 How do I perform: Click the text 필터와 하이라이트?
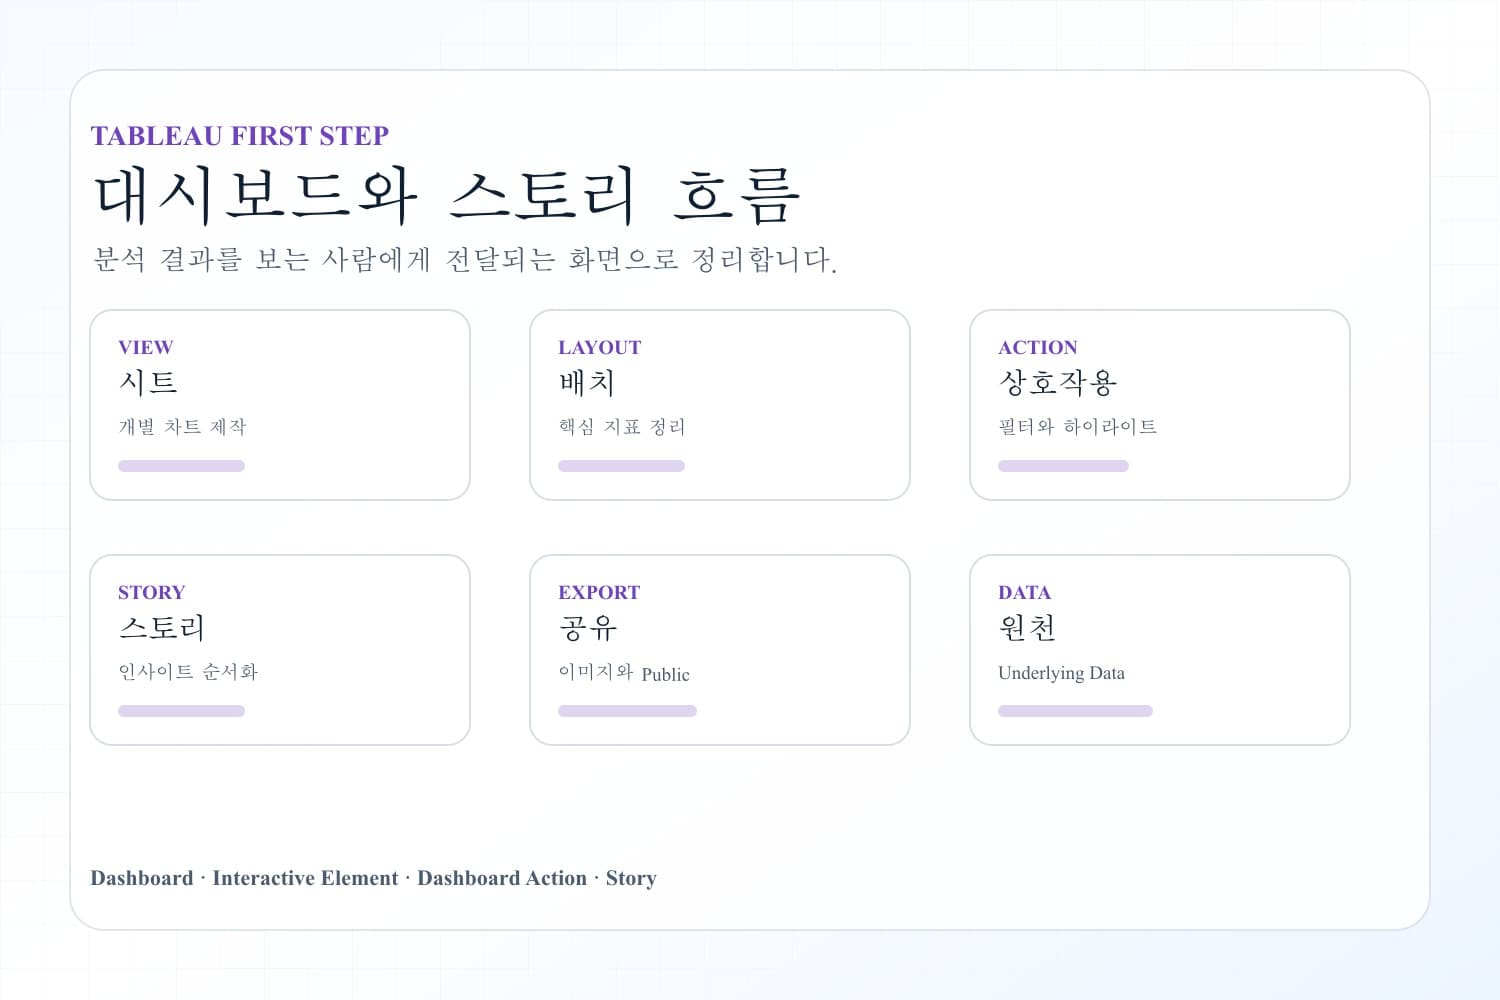pos(1078,427)
